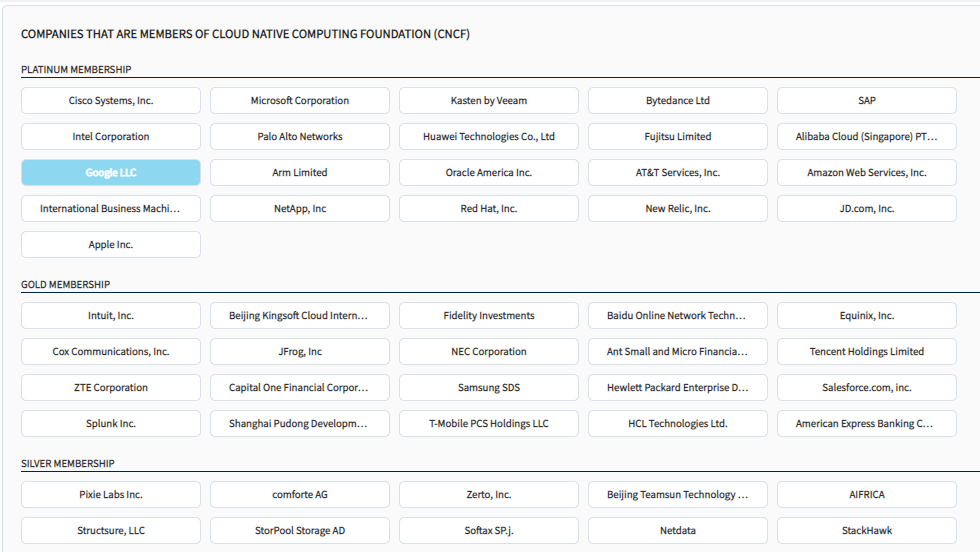Select NetApp, Inc member button
980x552 pixels.
(x=300, y=209)
